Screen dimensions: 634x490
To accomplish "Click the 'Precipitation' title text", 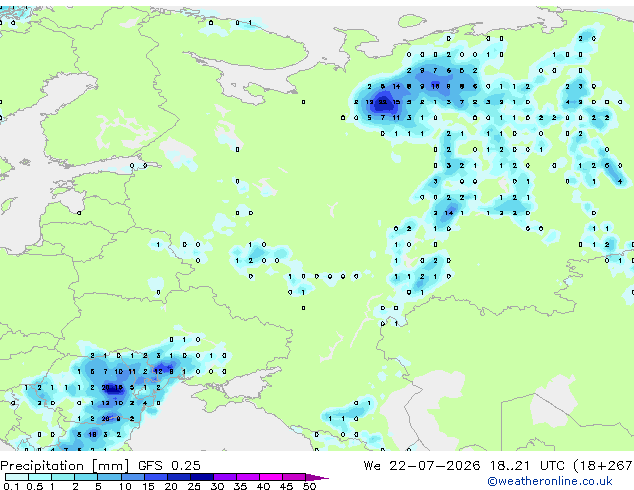I will (x=42, y=466).
